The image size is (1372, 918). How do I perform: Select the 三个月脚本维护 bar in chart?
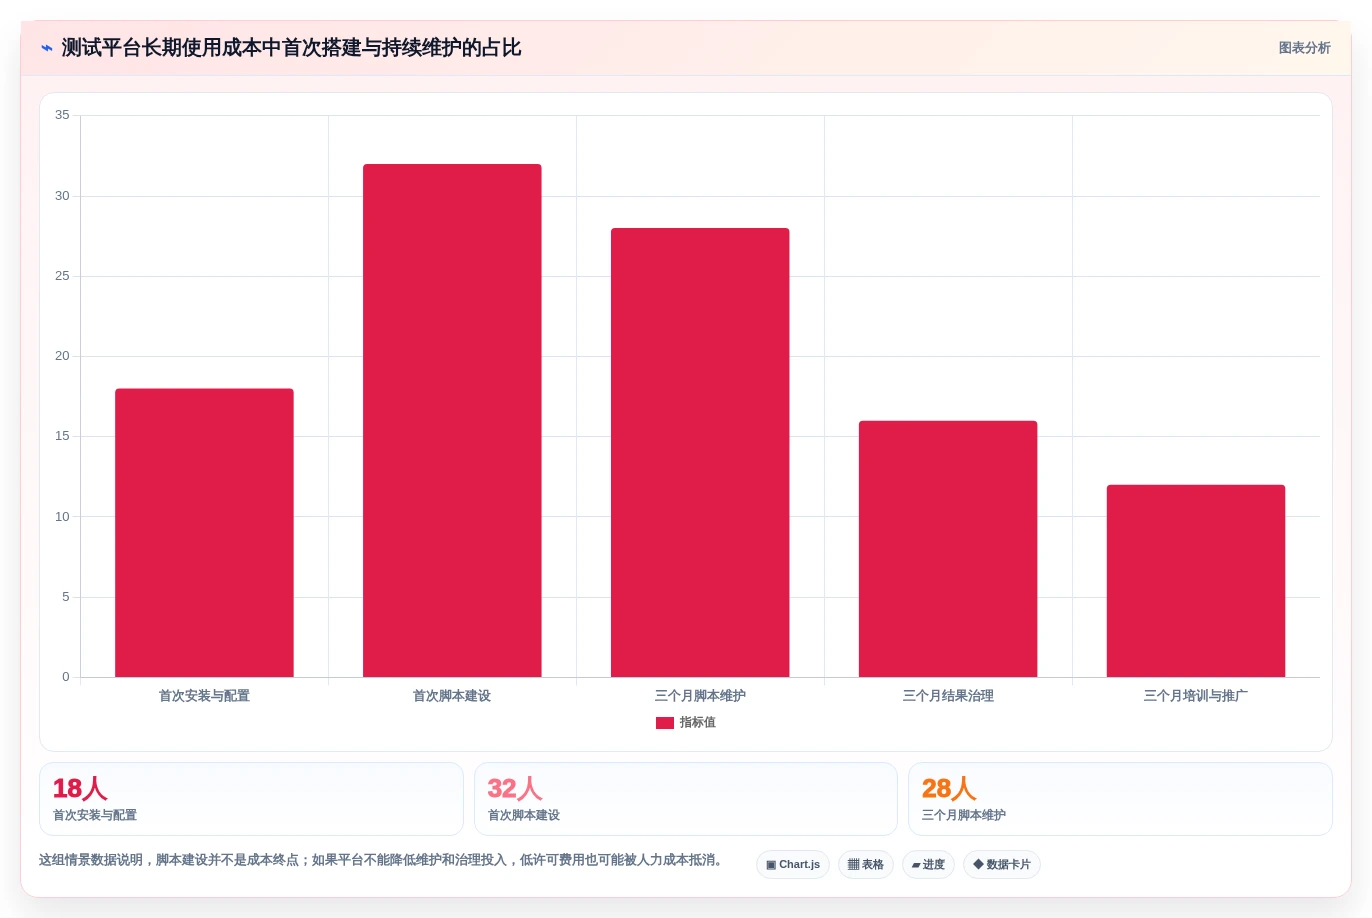click(x=700, y=453)
